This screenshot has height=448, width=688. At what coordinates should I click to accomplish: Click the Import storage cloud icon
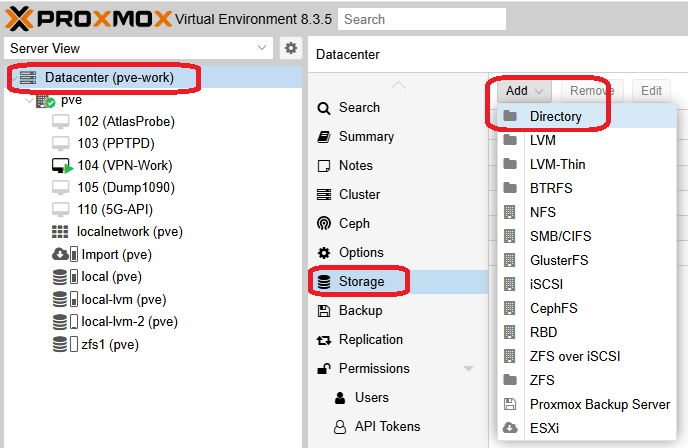pos(60,254)
